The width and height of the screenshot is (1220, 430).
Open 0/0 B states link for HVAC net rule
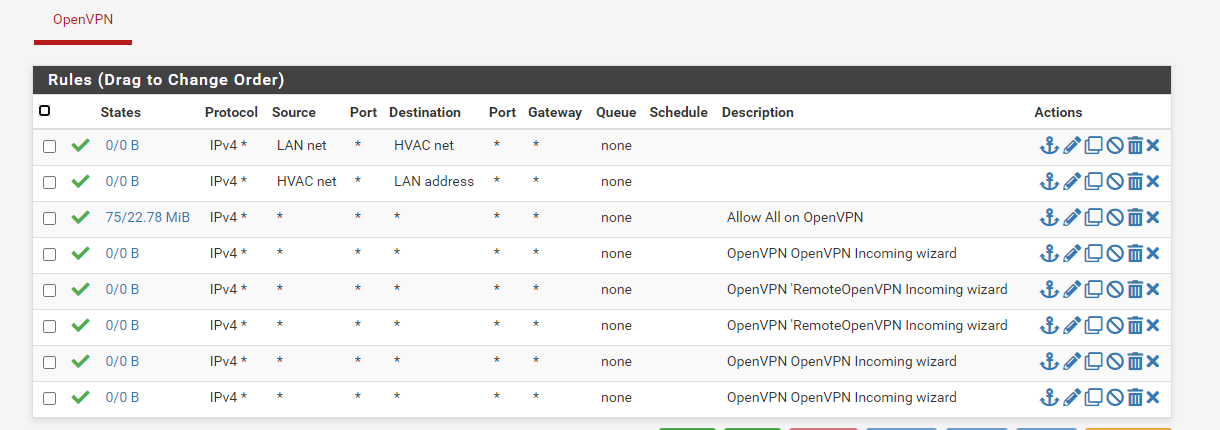pos(122,182)
